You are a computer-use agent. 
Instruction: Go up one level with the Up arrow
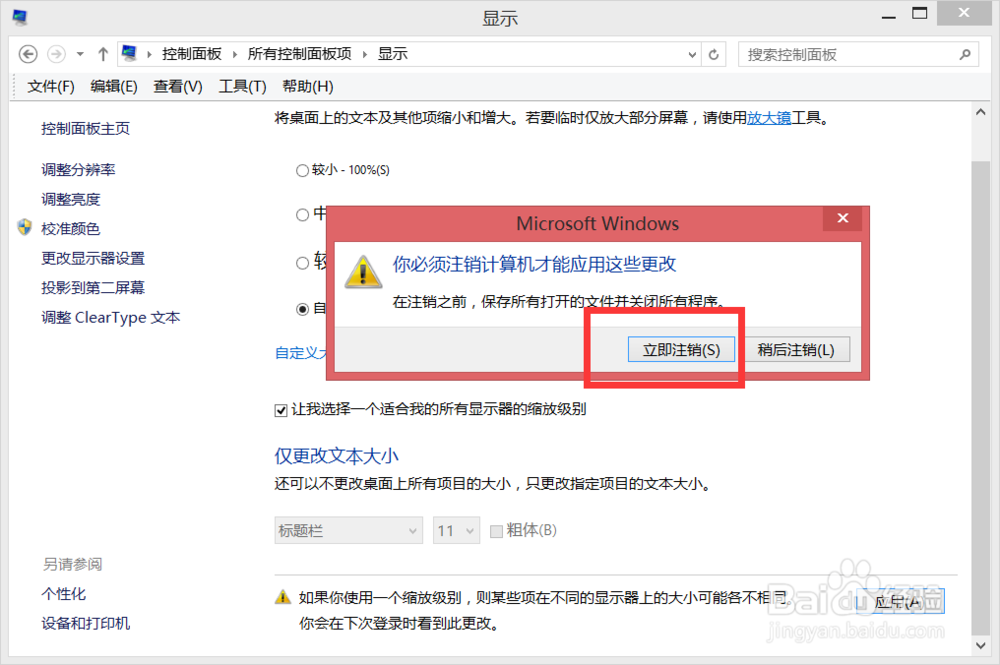point(103,54)
